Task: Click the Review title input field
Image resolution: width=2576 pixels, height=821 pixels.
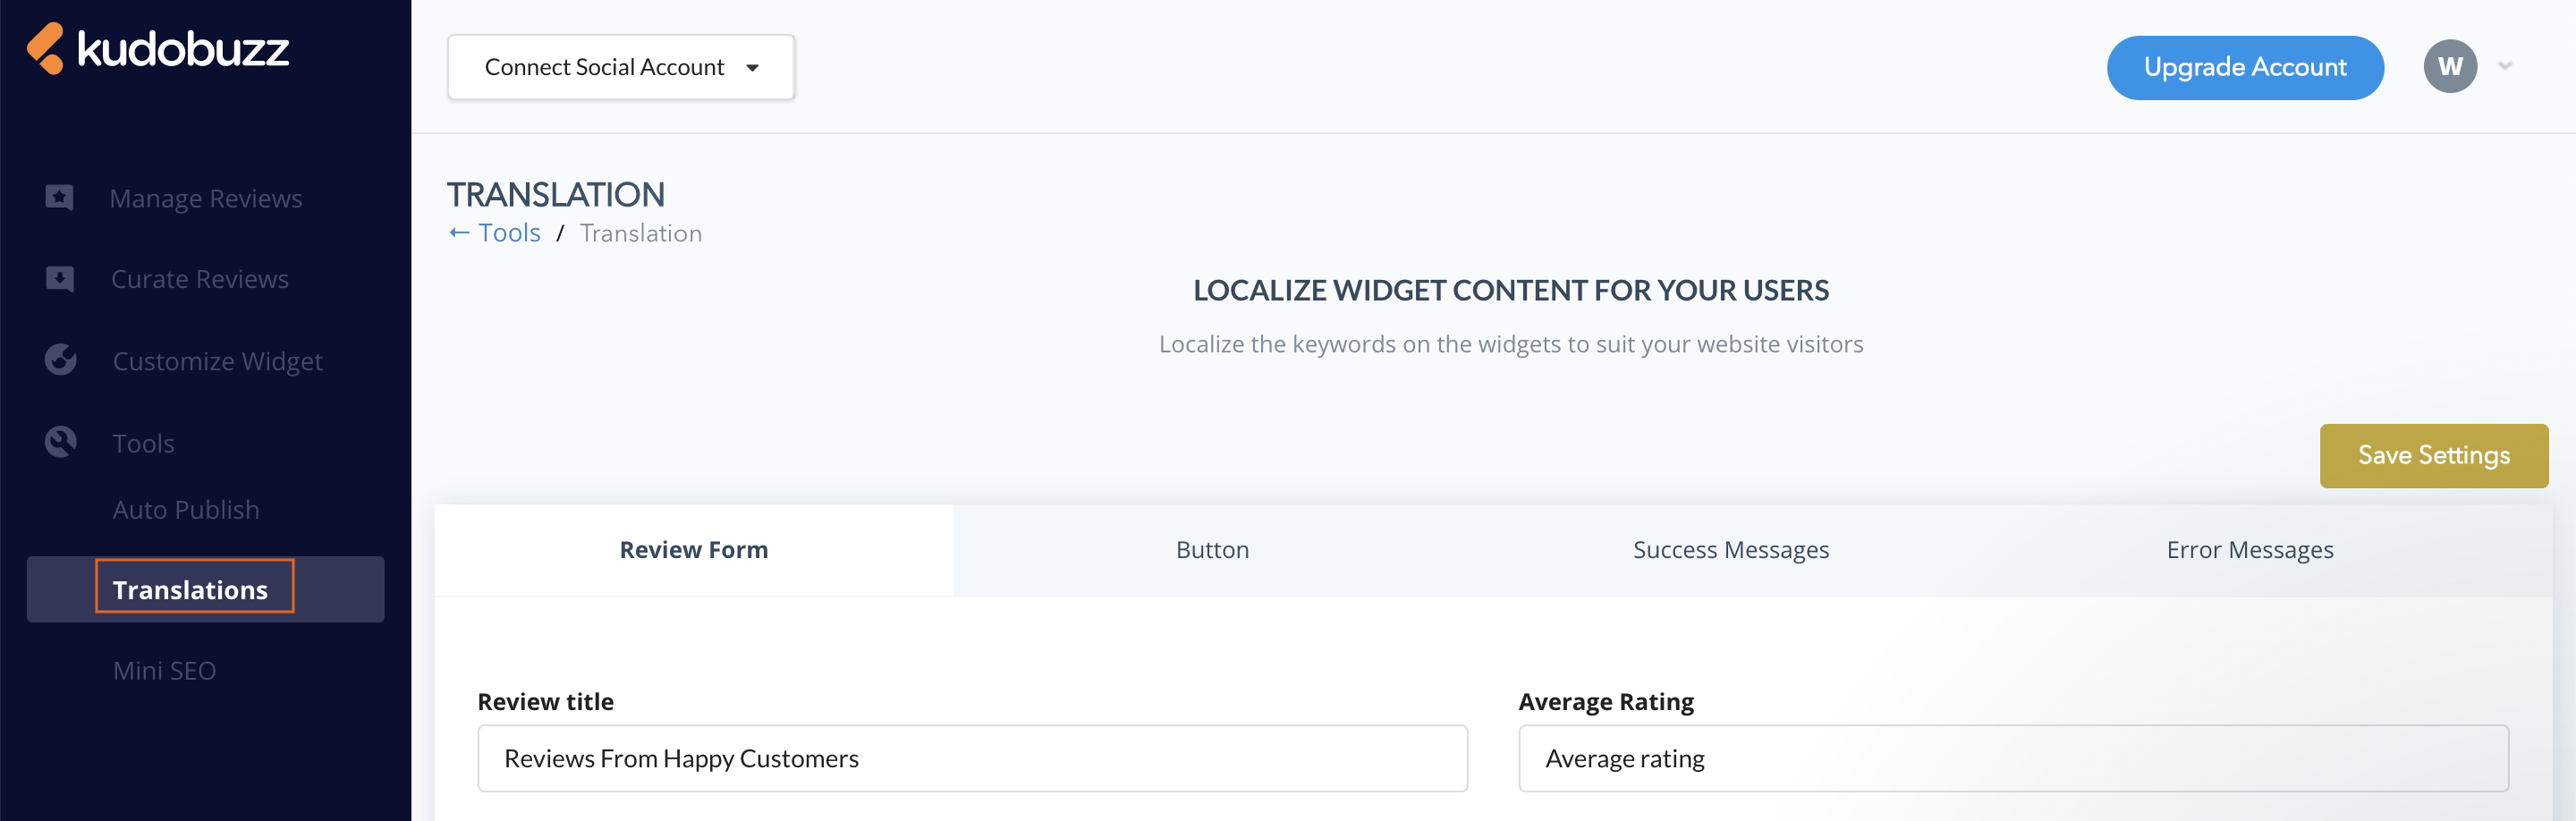Action: click(972, 759)
